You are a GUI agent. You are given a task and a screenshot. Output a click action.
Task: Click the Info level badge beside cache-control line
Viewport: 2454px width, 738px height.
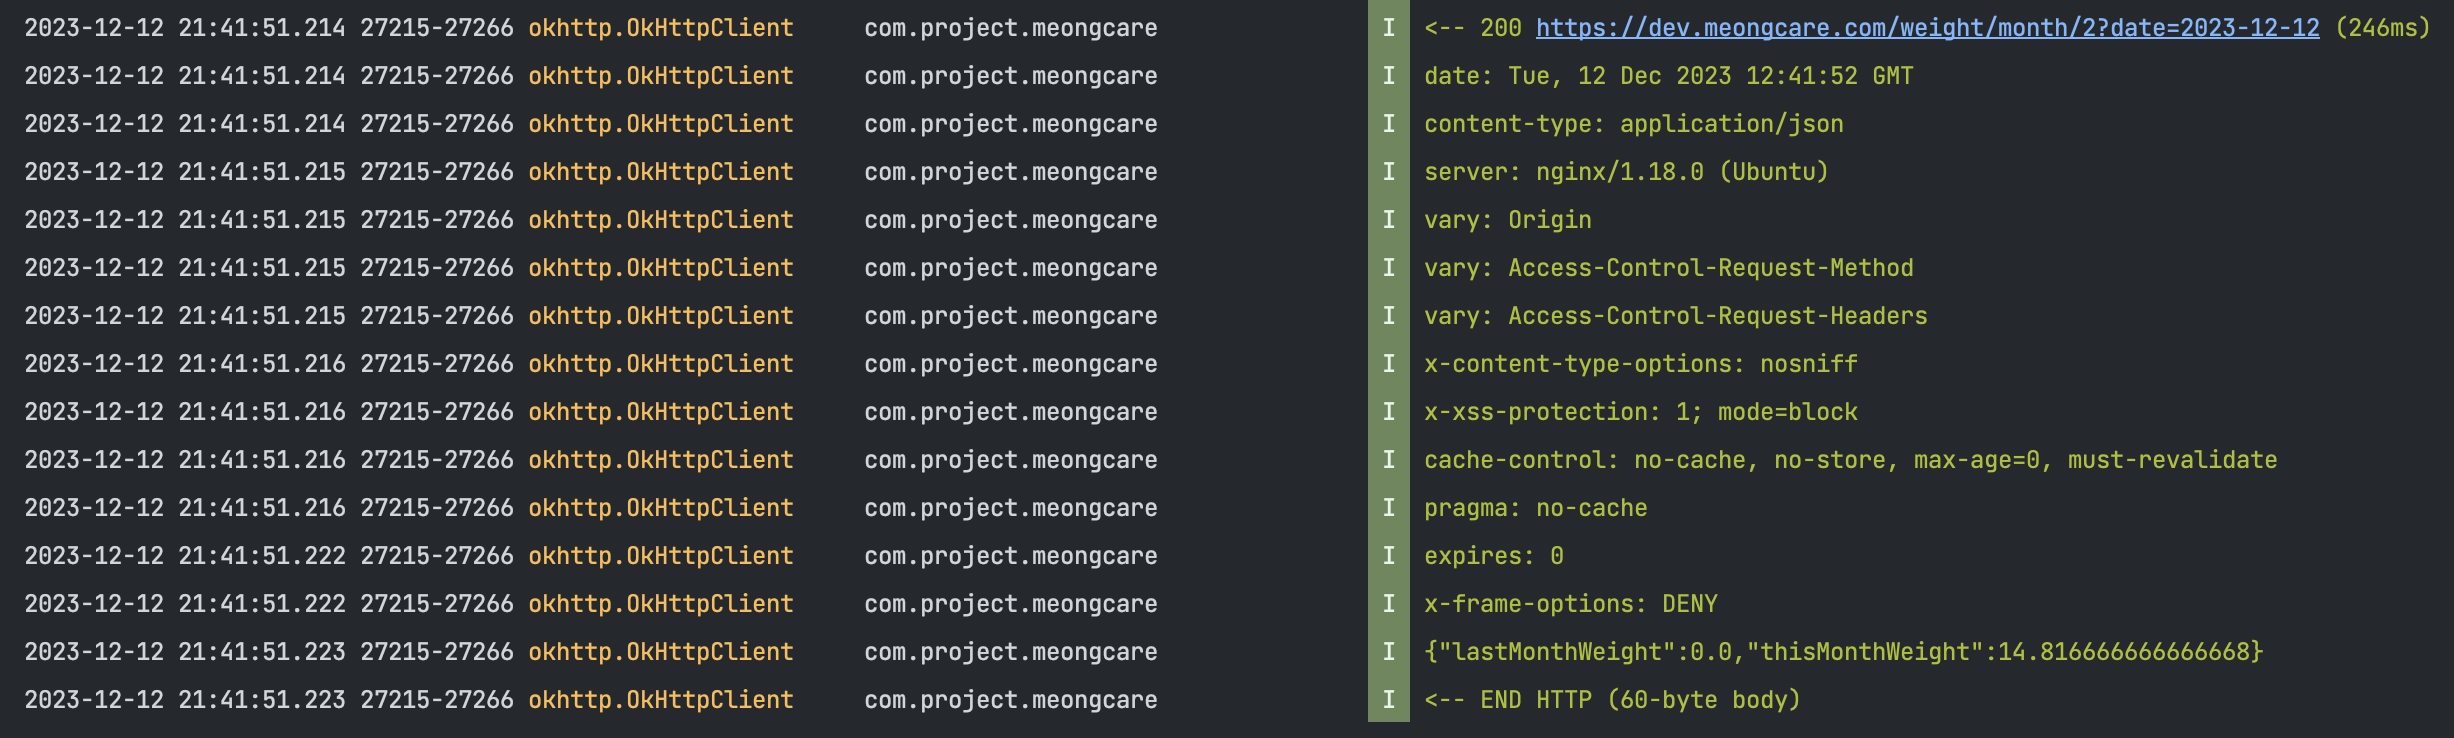pyautogui.click(x=1388, y=460)
